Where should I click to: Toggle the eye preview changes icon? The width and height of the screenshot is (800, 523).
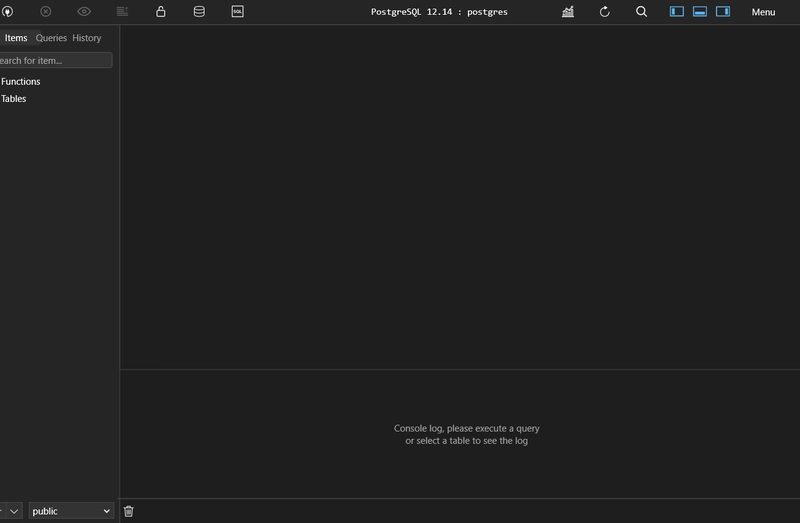[x=84, y=11]
